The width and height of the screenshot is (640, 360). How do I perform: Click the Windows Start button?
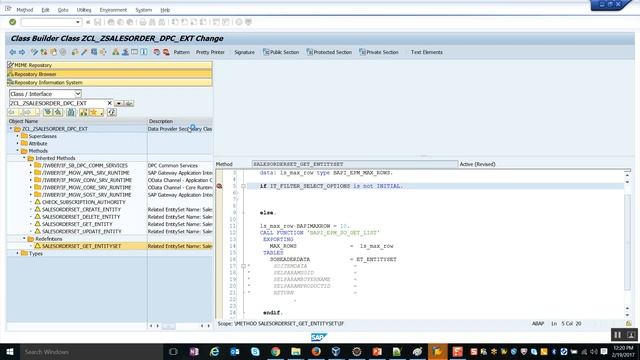point(10,351)
